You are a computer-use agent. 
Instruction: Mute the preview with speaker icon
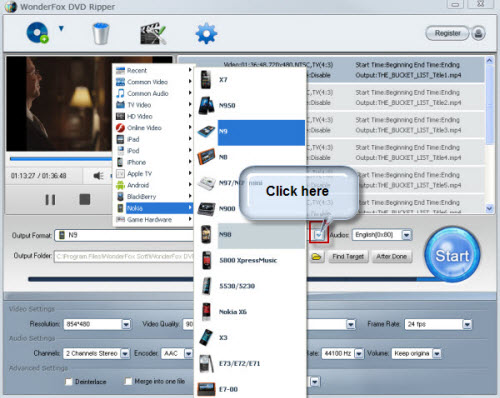pyautogui.click(x=98, y=176)
